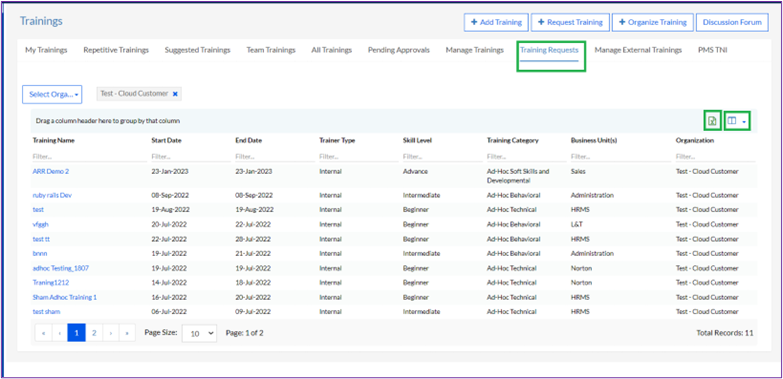Image resolution: width=783 pixels, height=379 pixels.
Task: Sort by Training Name column header
Action: pos(53,140)
